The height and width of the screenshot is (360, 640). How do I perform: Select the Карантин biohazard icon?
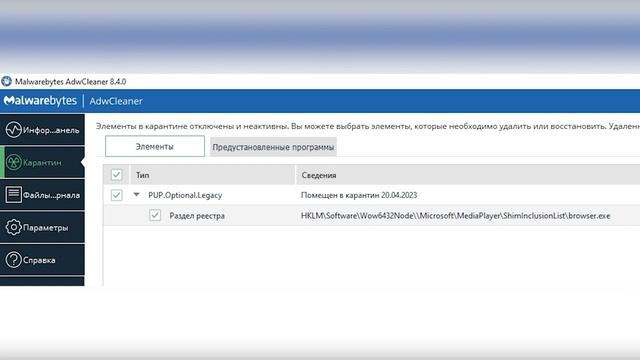13,162
